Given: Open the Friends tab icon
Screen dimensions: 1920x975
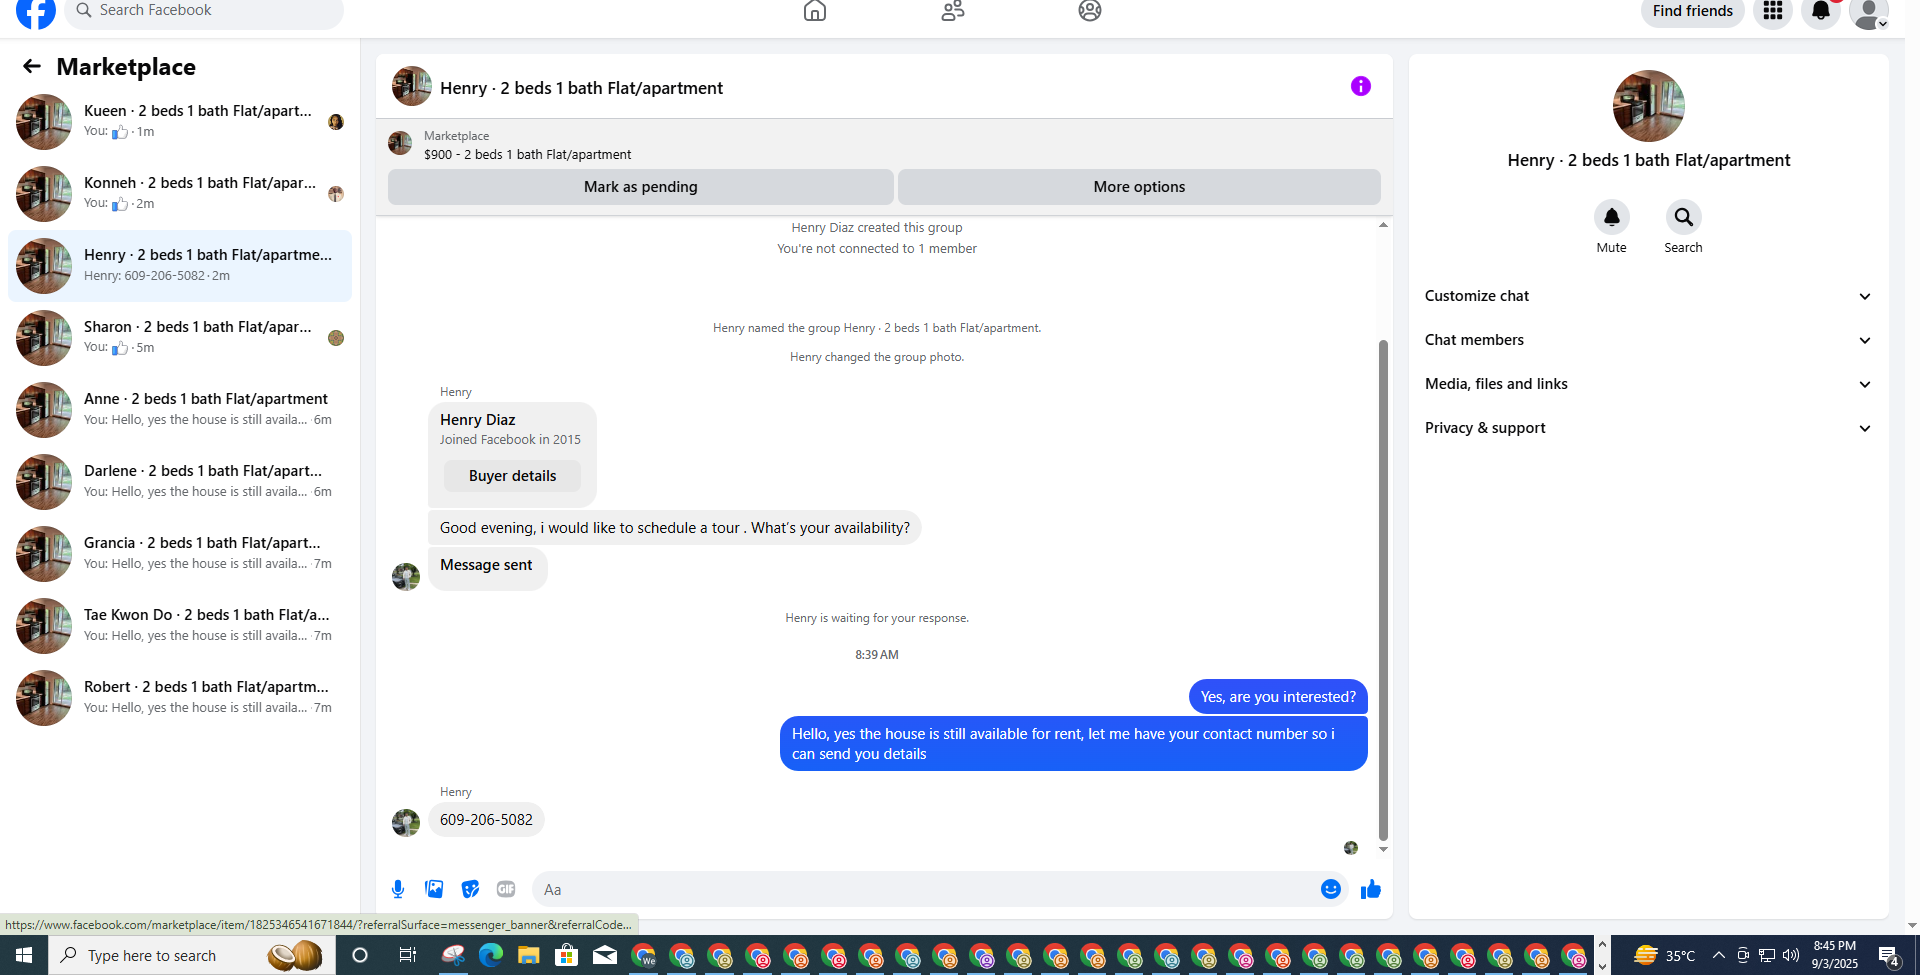Looking at the screenshot, I should 953,11.
